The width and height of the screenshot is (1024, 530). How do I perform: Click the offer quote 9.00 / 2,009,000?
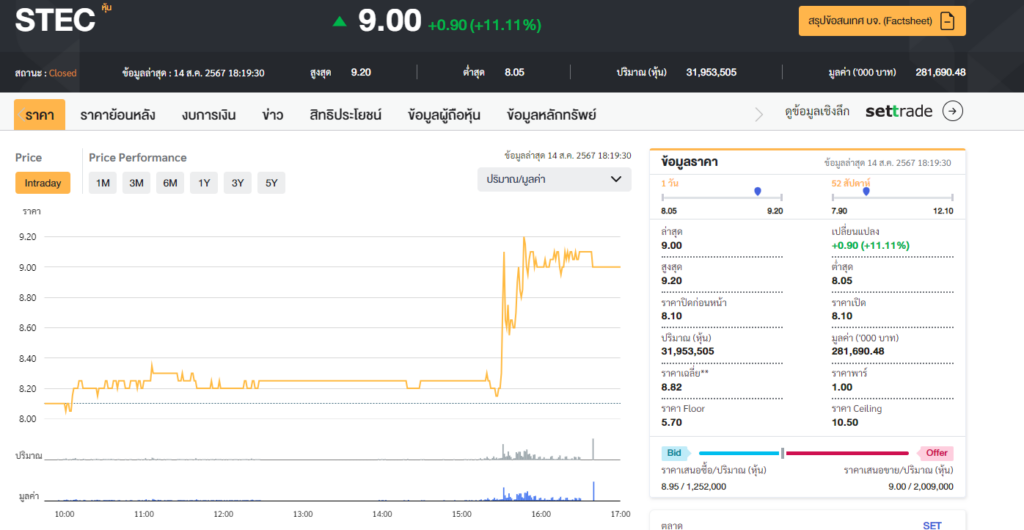tap(921, 486)
